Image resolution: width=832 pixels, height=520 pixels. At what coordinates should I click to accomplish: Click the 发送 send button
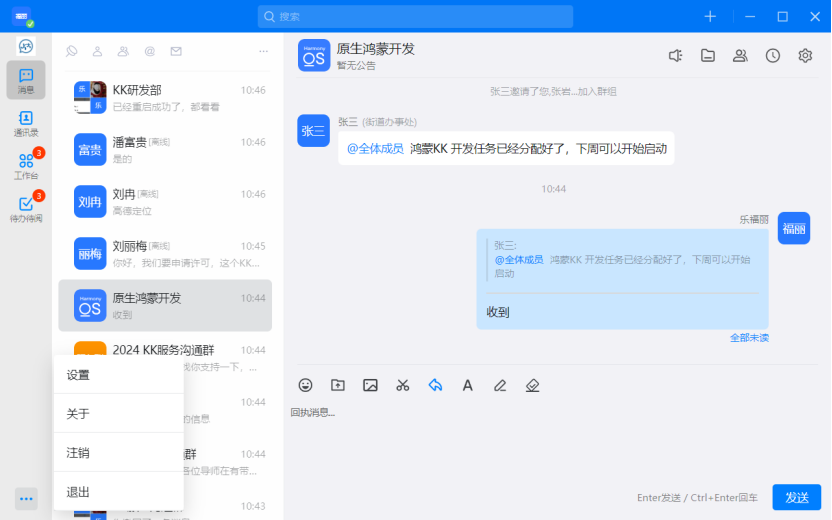796,497
